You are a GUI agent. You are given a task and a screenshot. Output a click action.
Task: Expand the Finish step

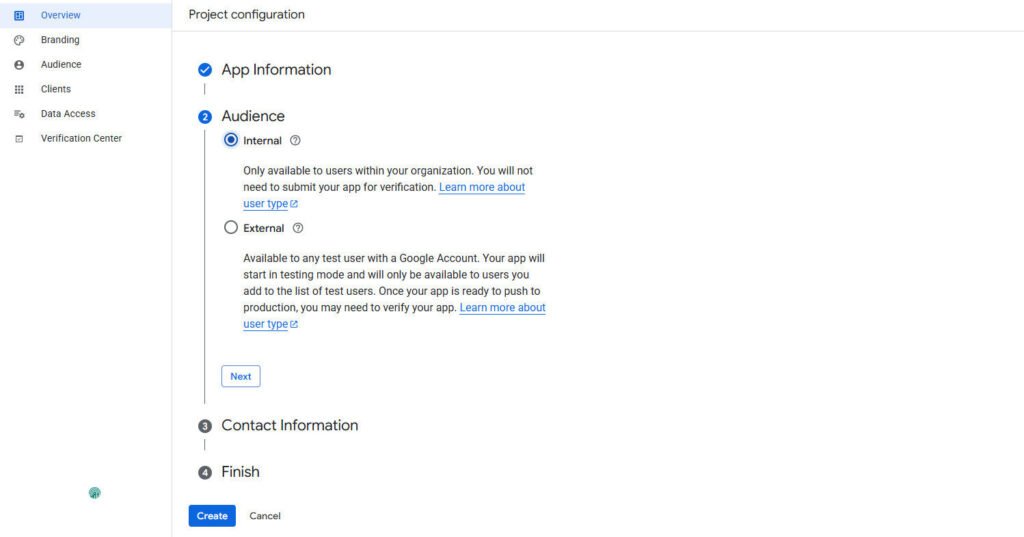(240, 472)
